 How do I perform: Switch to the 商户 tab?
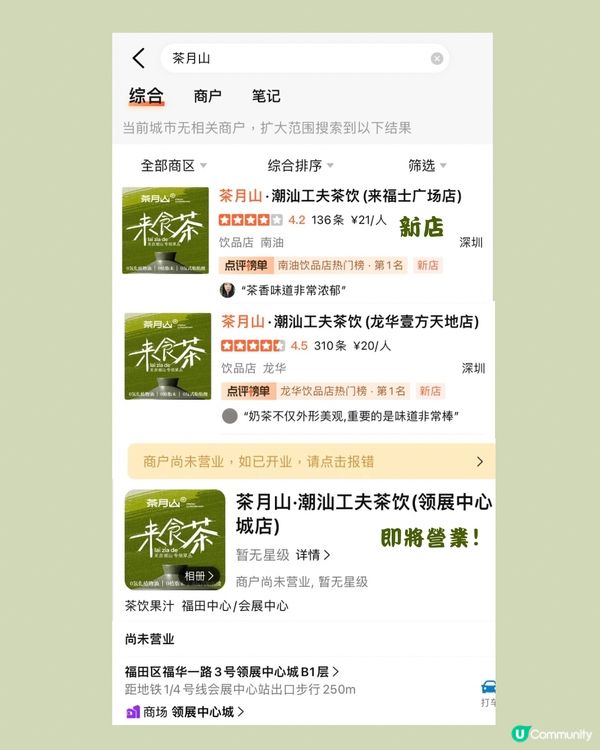pyautogui.click(x=207, y=96)
